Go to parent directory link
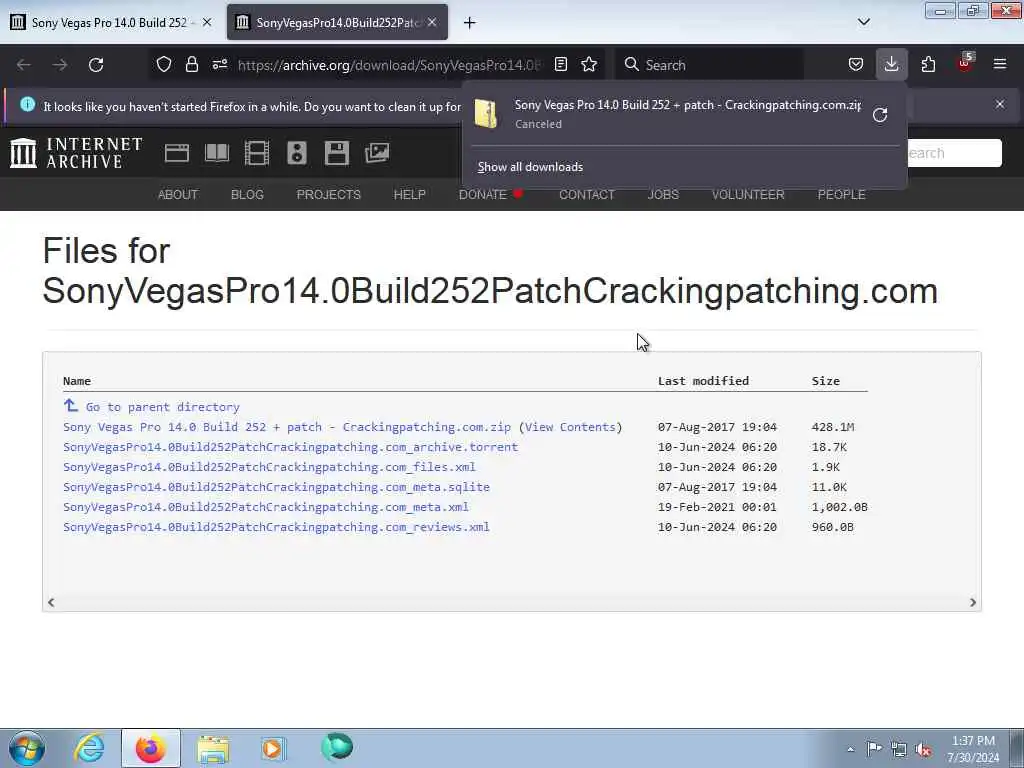 click(163, 407)
